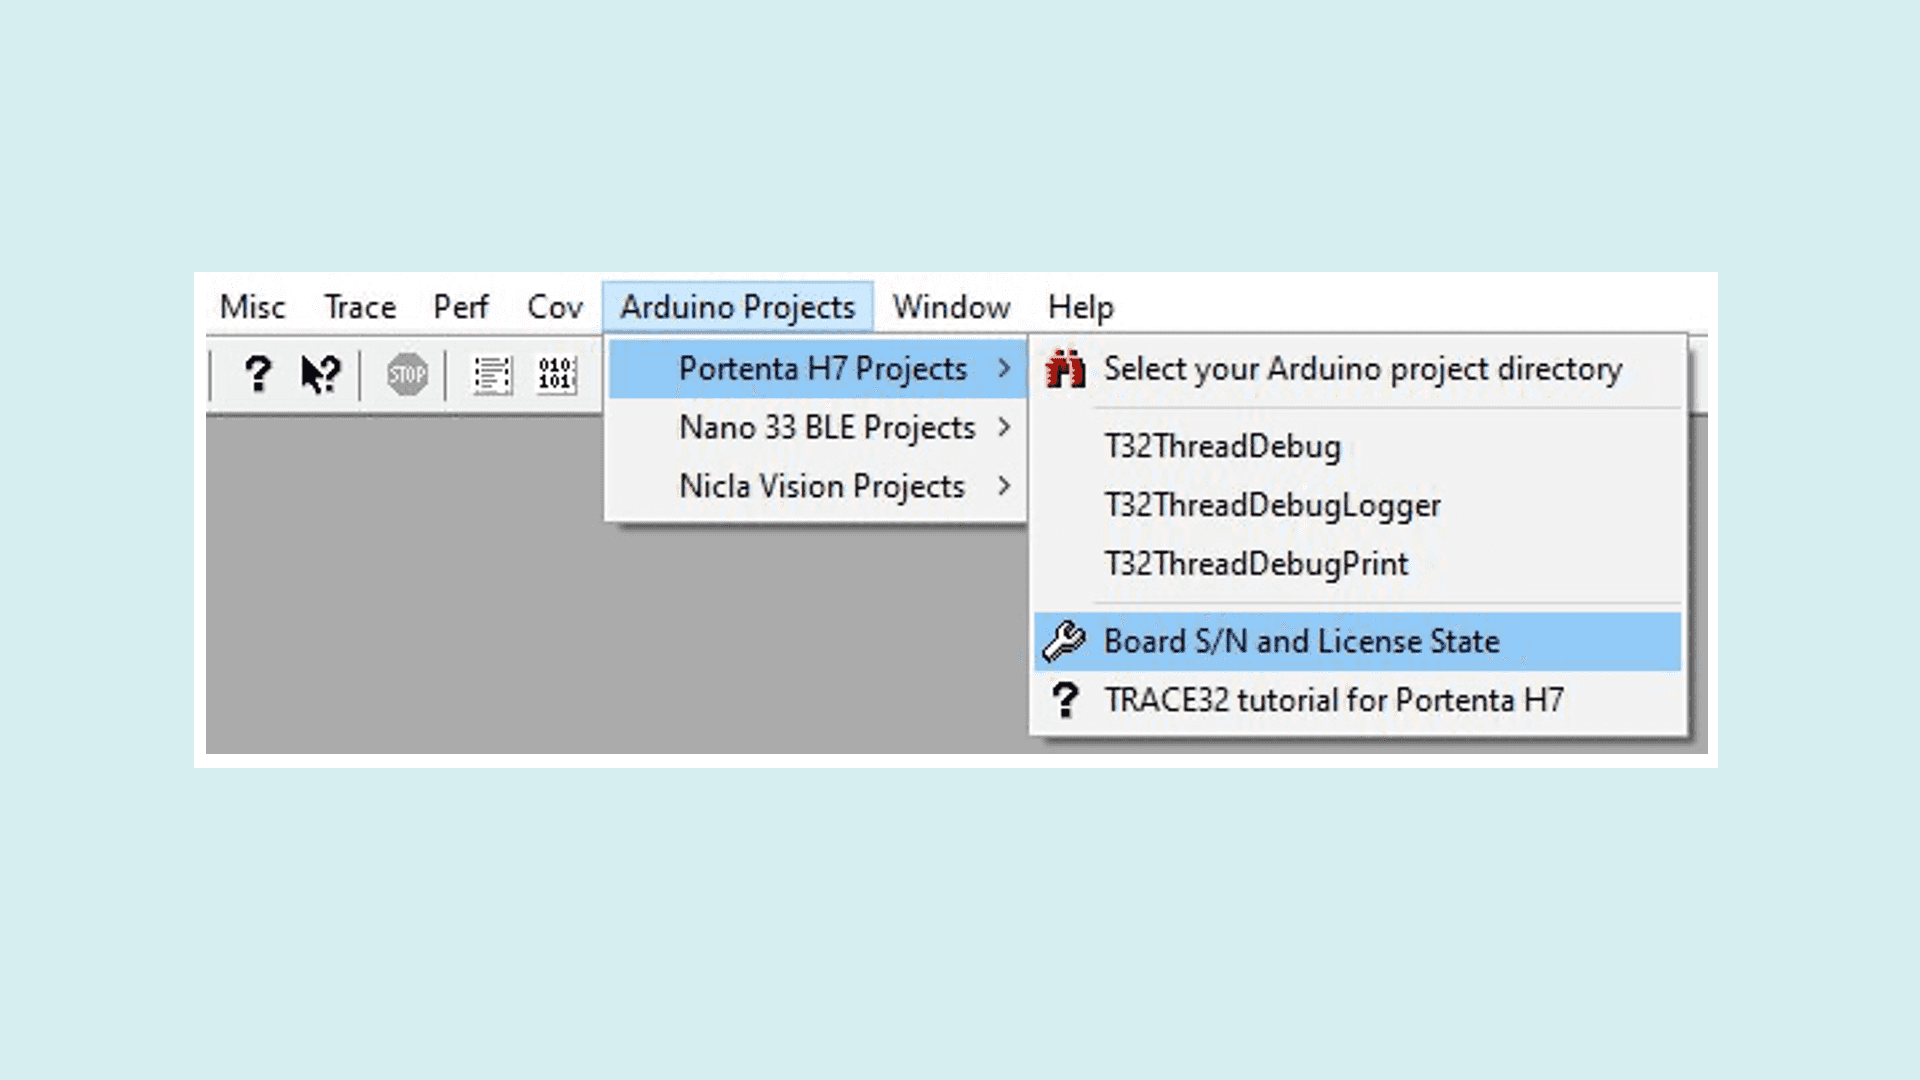The height and width of the screenshot is (1080, 1920).
Task: Click the context help pointer icon
Action: point(321,374)
